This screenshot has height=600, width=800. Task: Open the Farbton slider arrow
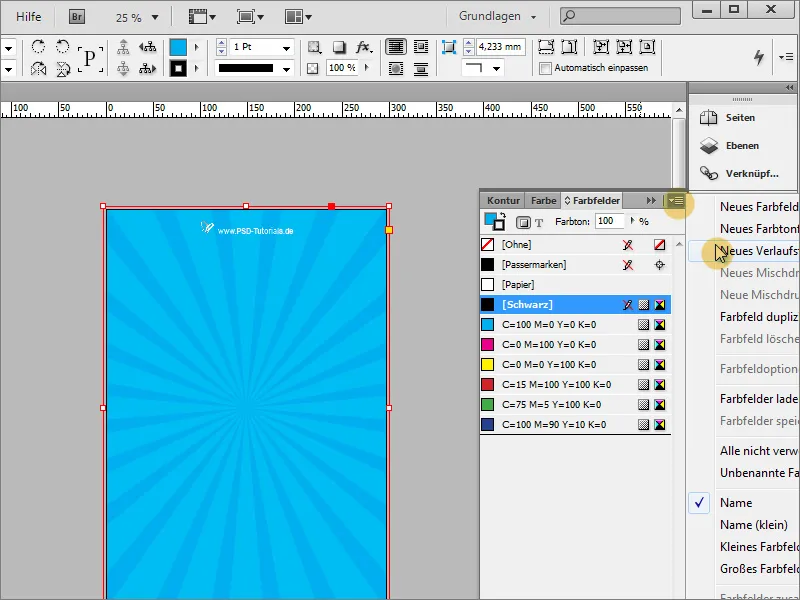[633, 221]
